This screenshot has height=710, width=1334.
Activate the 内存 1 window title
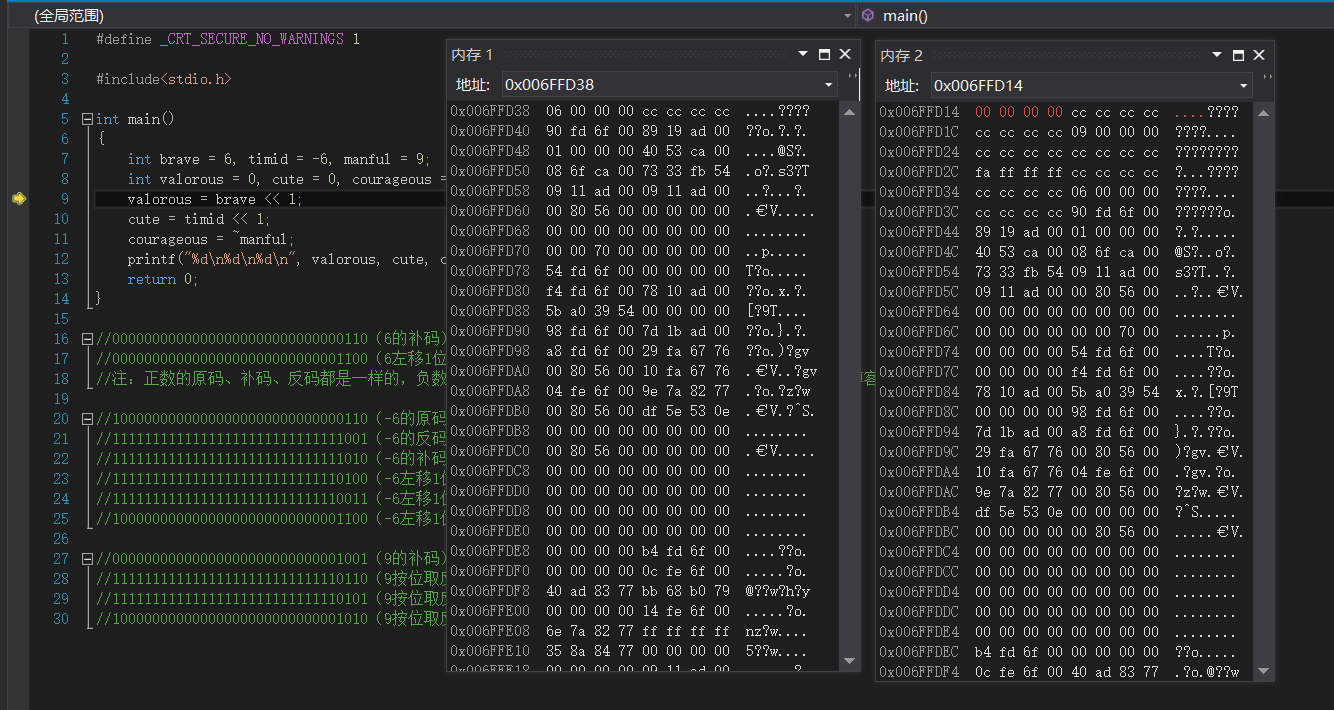coord(472,55)
